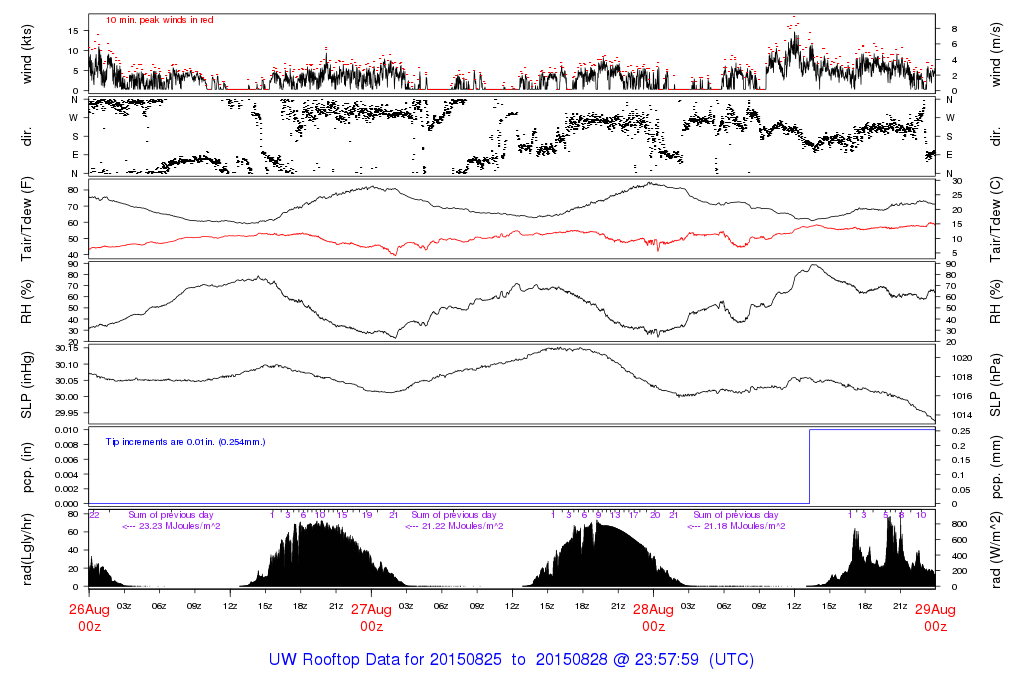Select the '1014' hPa axis value

point(963,415)
